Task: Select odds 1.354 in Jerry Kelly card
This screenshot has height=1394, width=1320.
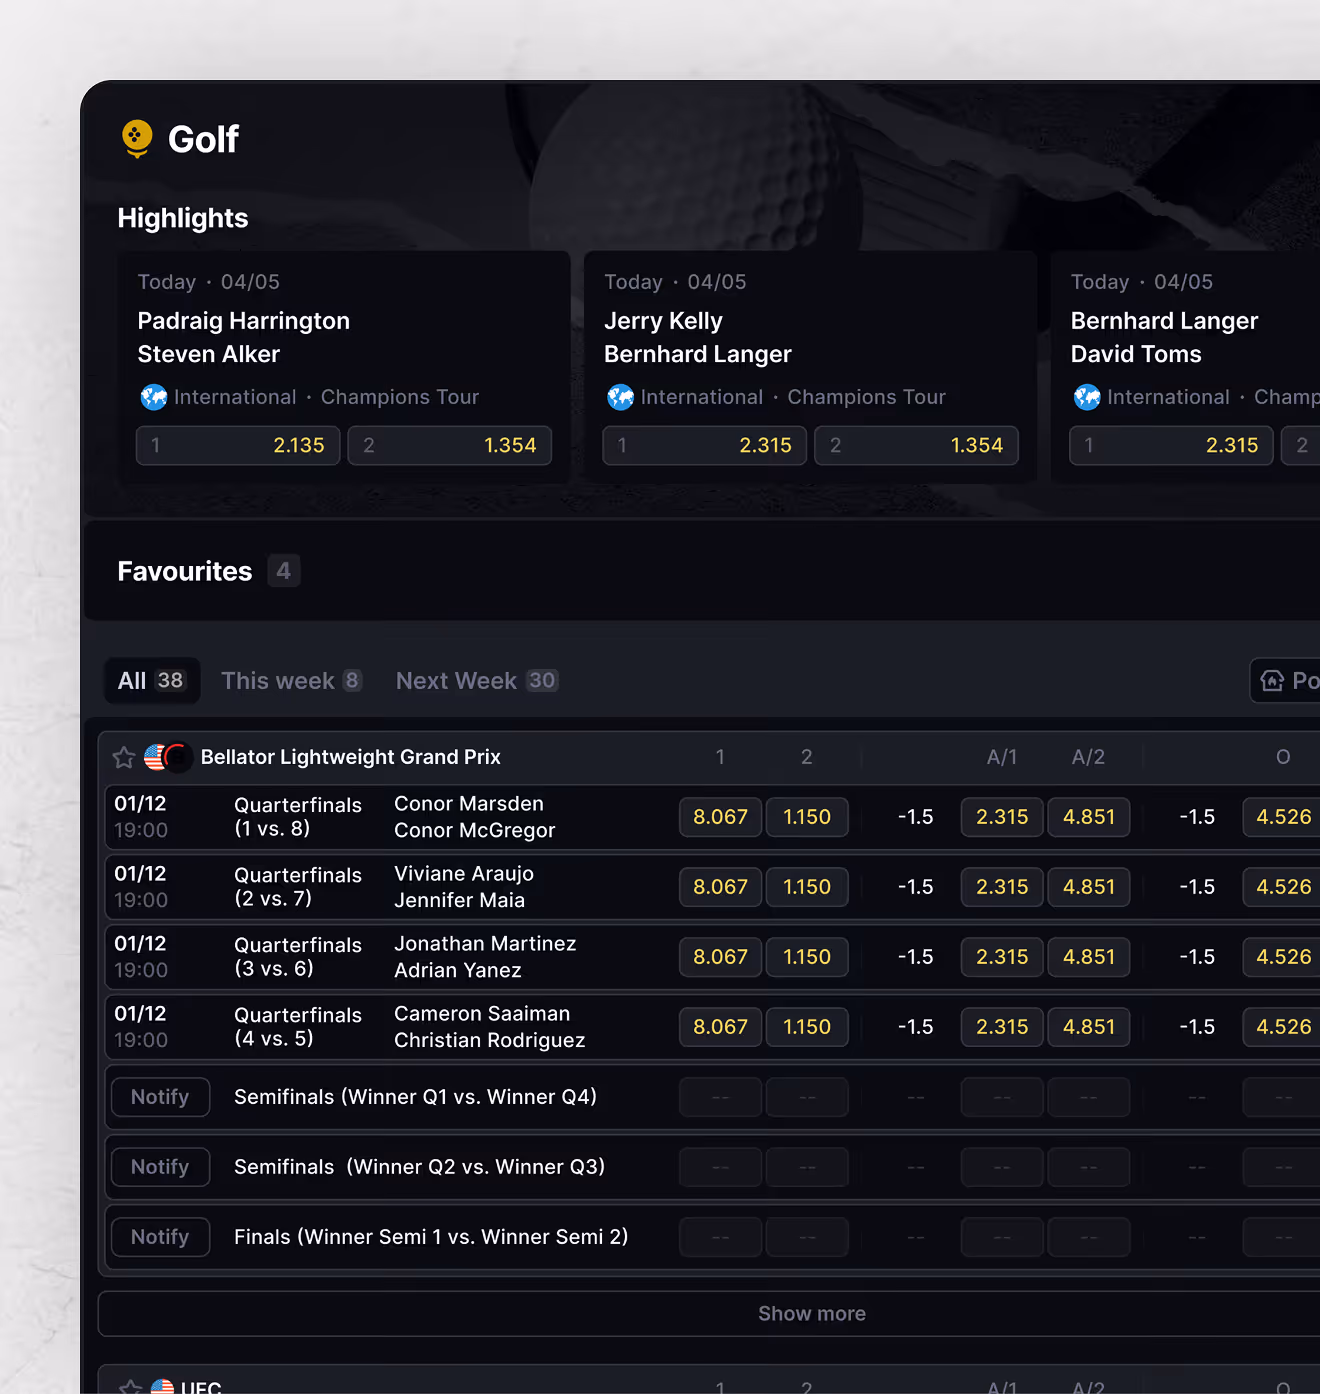Action: click(917, 446)
